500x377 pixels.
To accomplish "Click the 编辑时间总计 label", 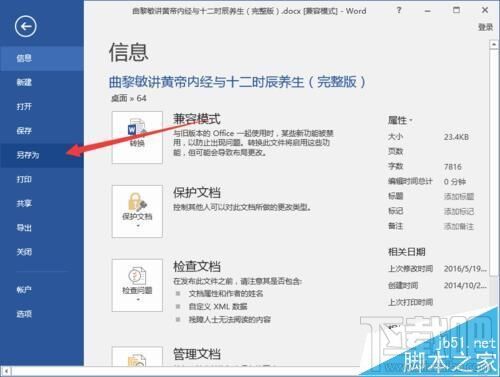I will [410, 181].
